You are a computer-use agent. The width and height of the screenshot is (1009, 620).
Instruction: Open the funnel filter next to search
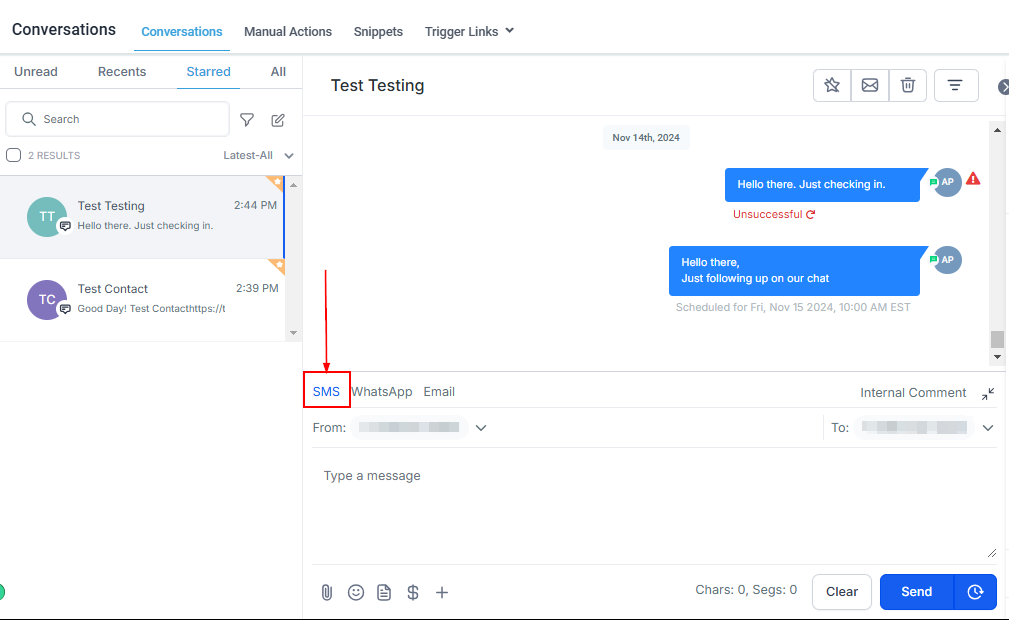click(246, 120)
